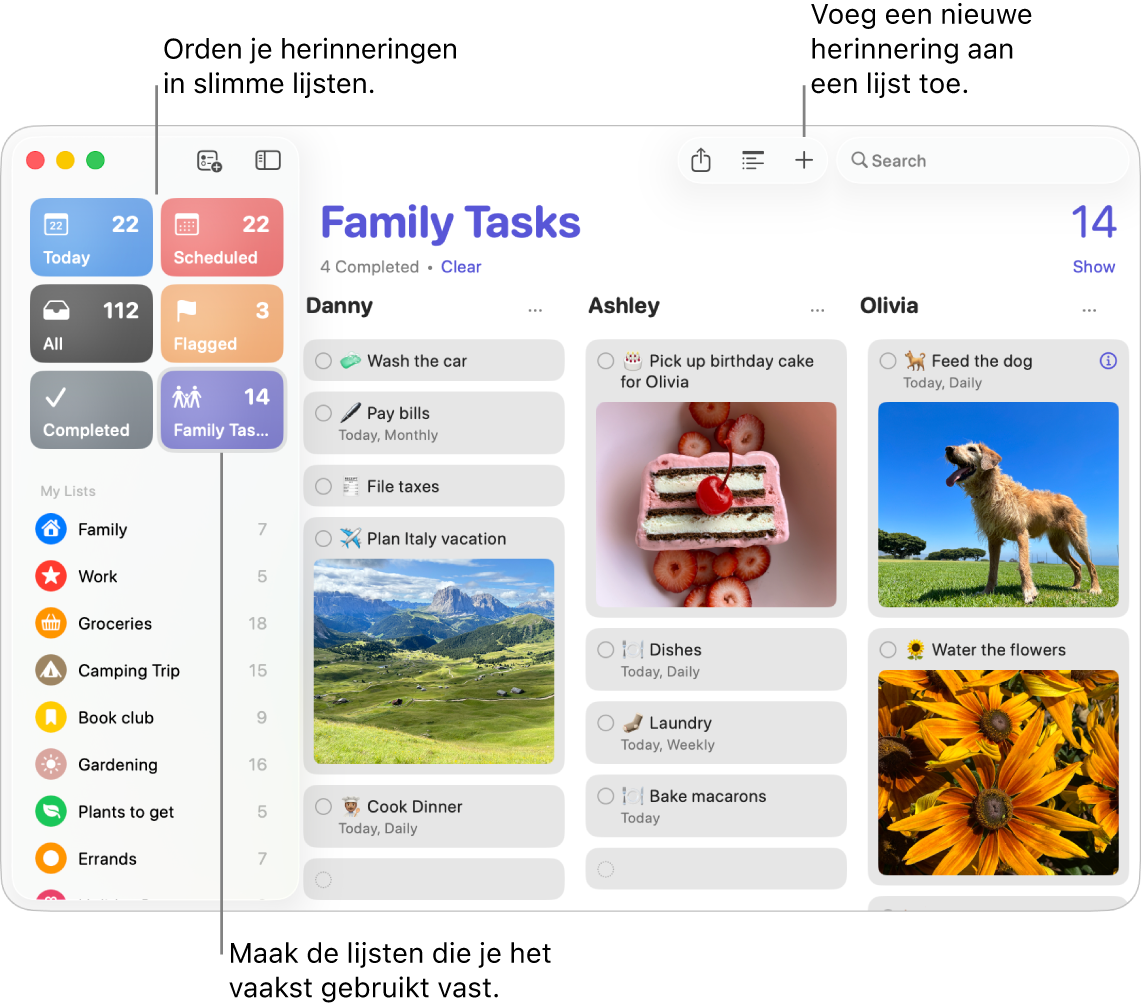
Task: Select the Gardening list row
Action: click(152, 765)
